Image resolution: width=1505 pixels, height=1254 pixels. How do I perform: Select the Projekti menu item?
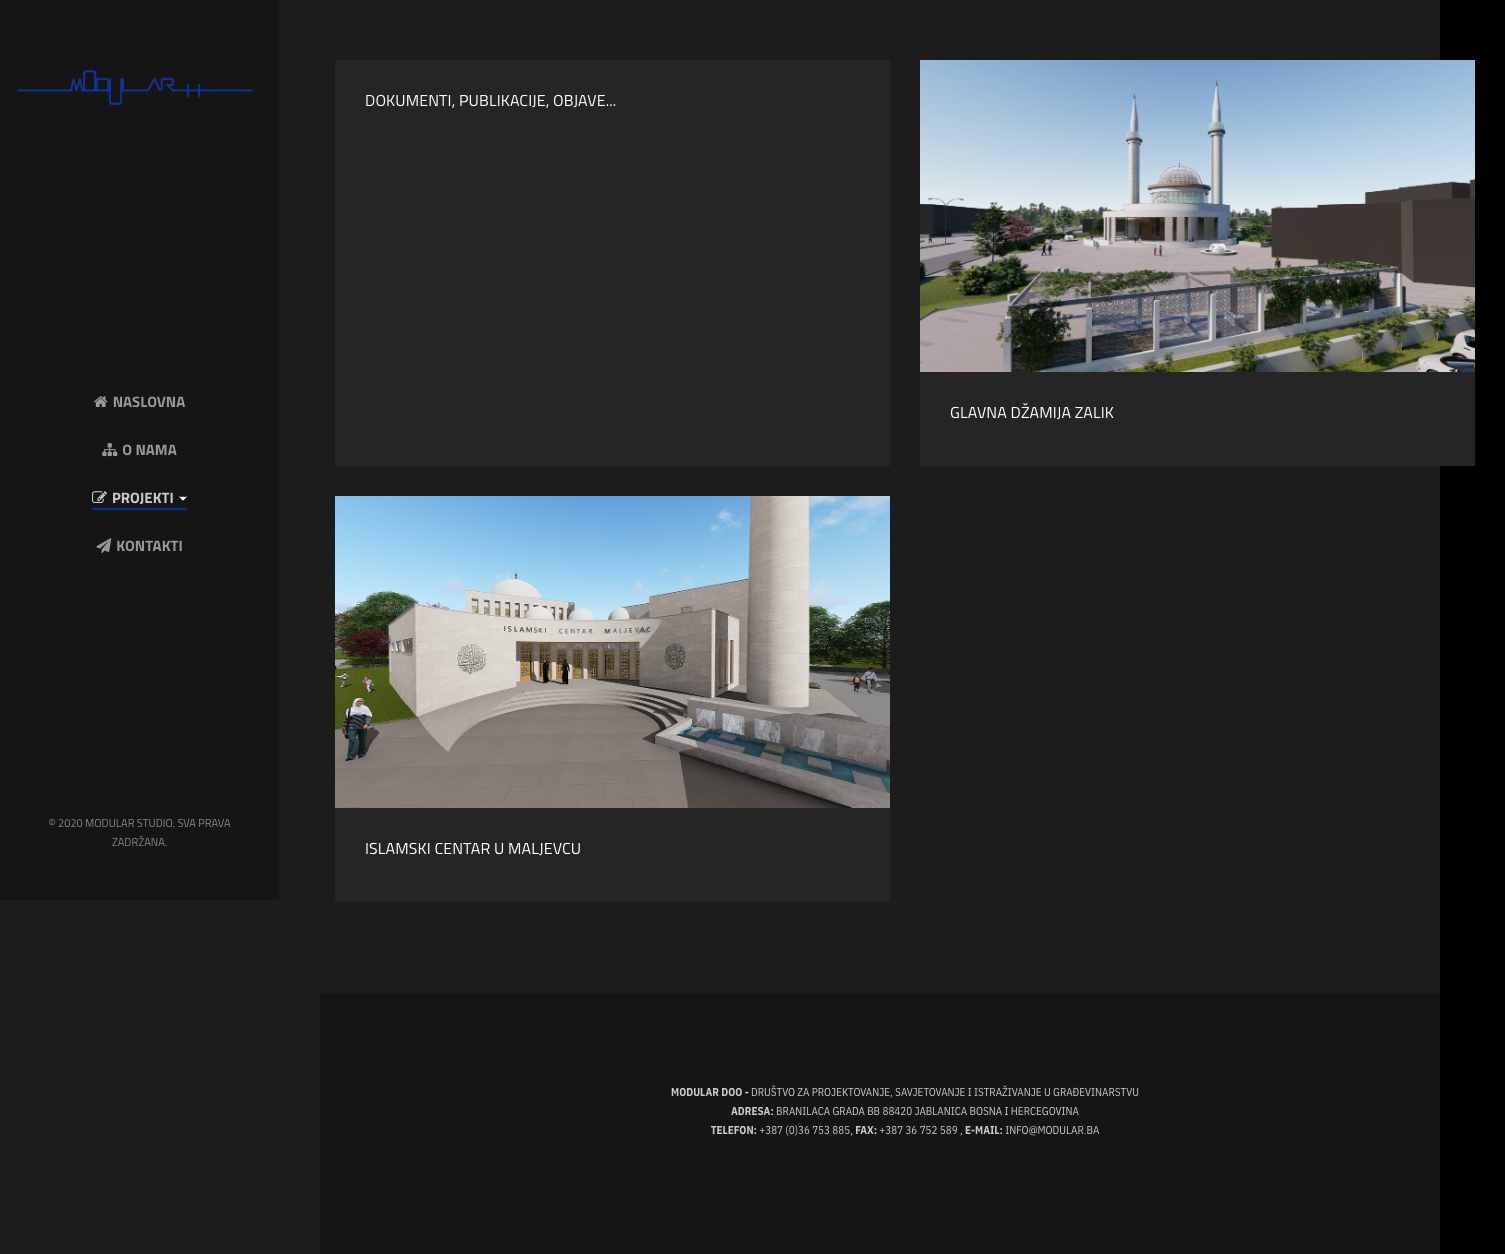coord(139,498)
